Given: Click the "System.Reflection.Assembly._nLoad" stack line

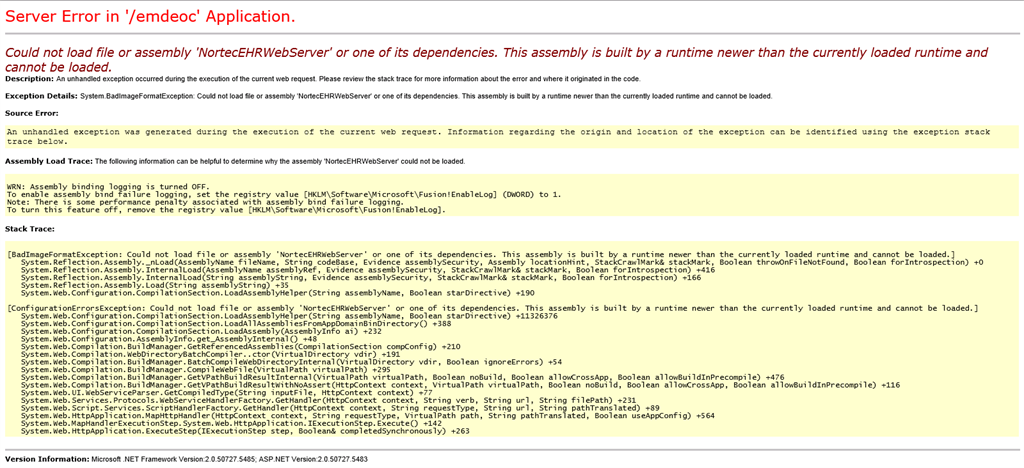Looking at the screenshot, I should (502, 262).
